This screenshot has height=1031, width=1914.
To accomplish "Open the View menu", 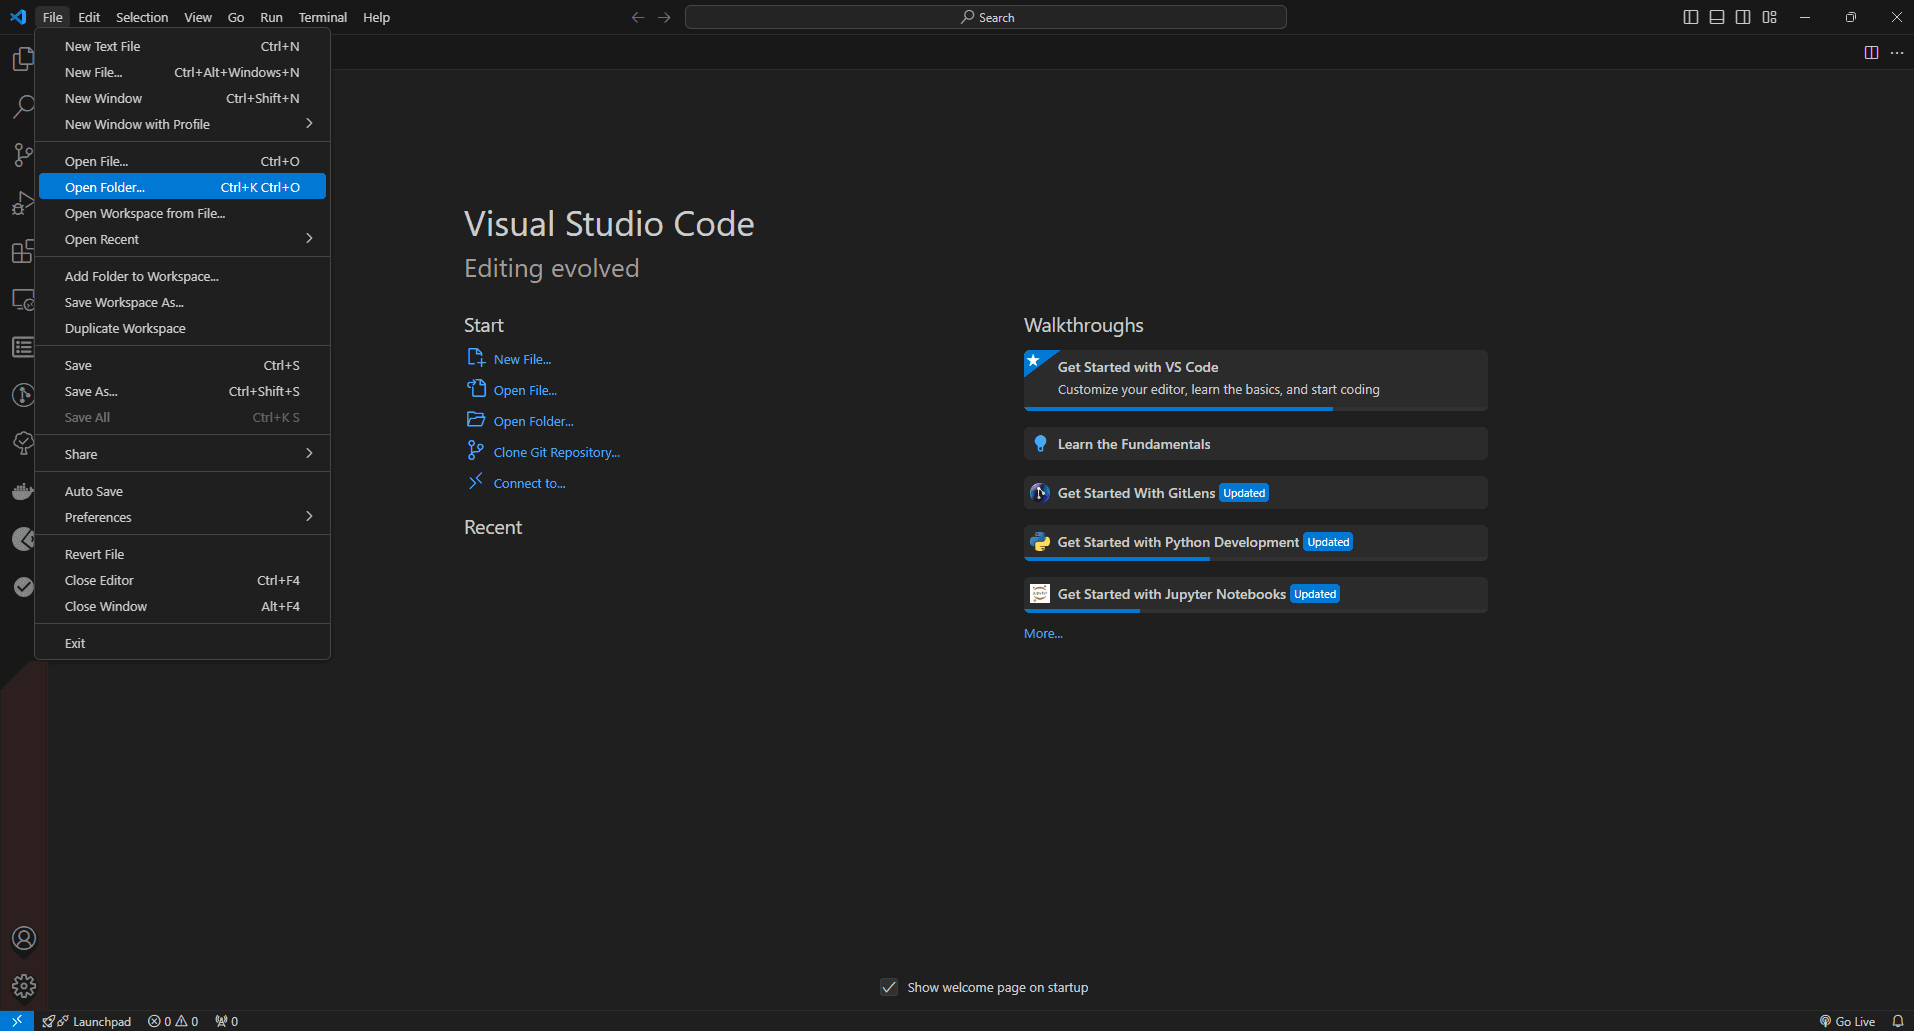I will (198, 17).
